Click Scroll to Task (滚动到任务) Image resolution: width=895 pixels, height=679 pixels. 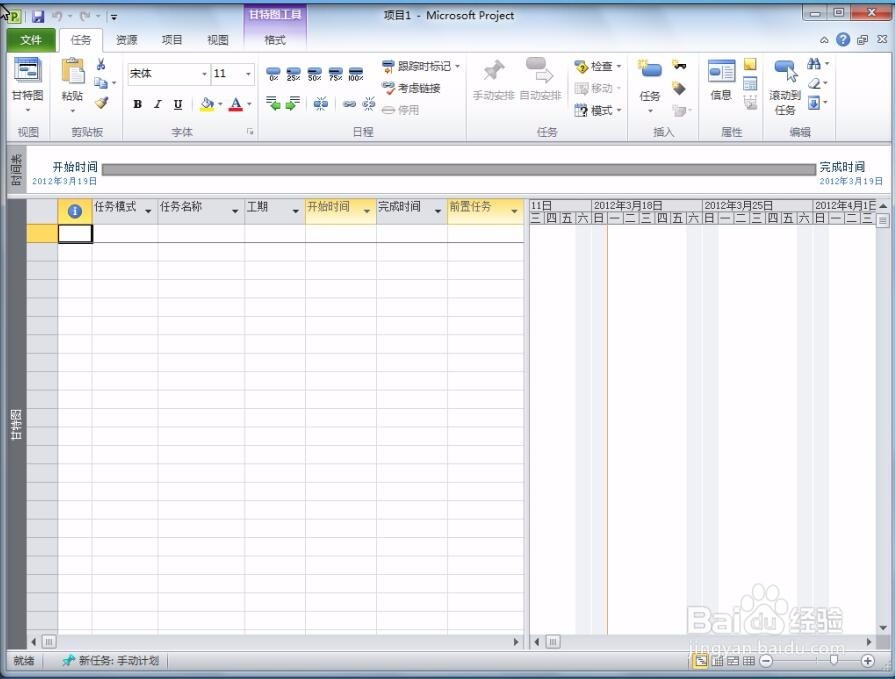click(785, 87)
